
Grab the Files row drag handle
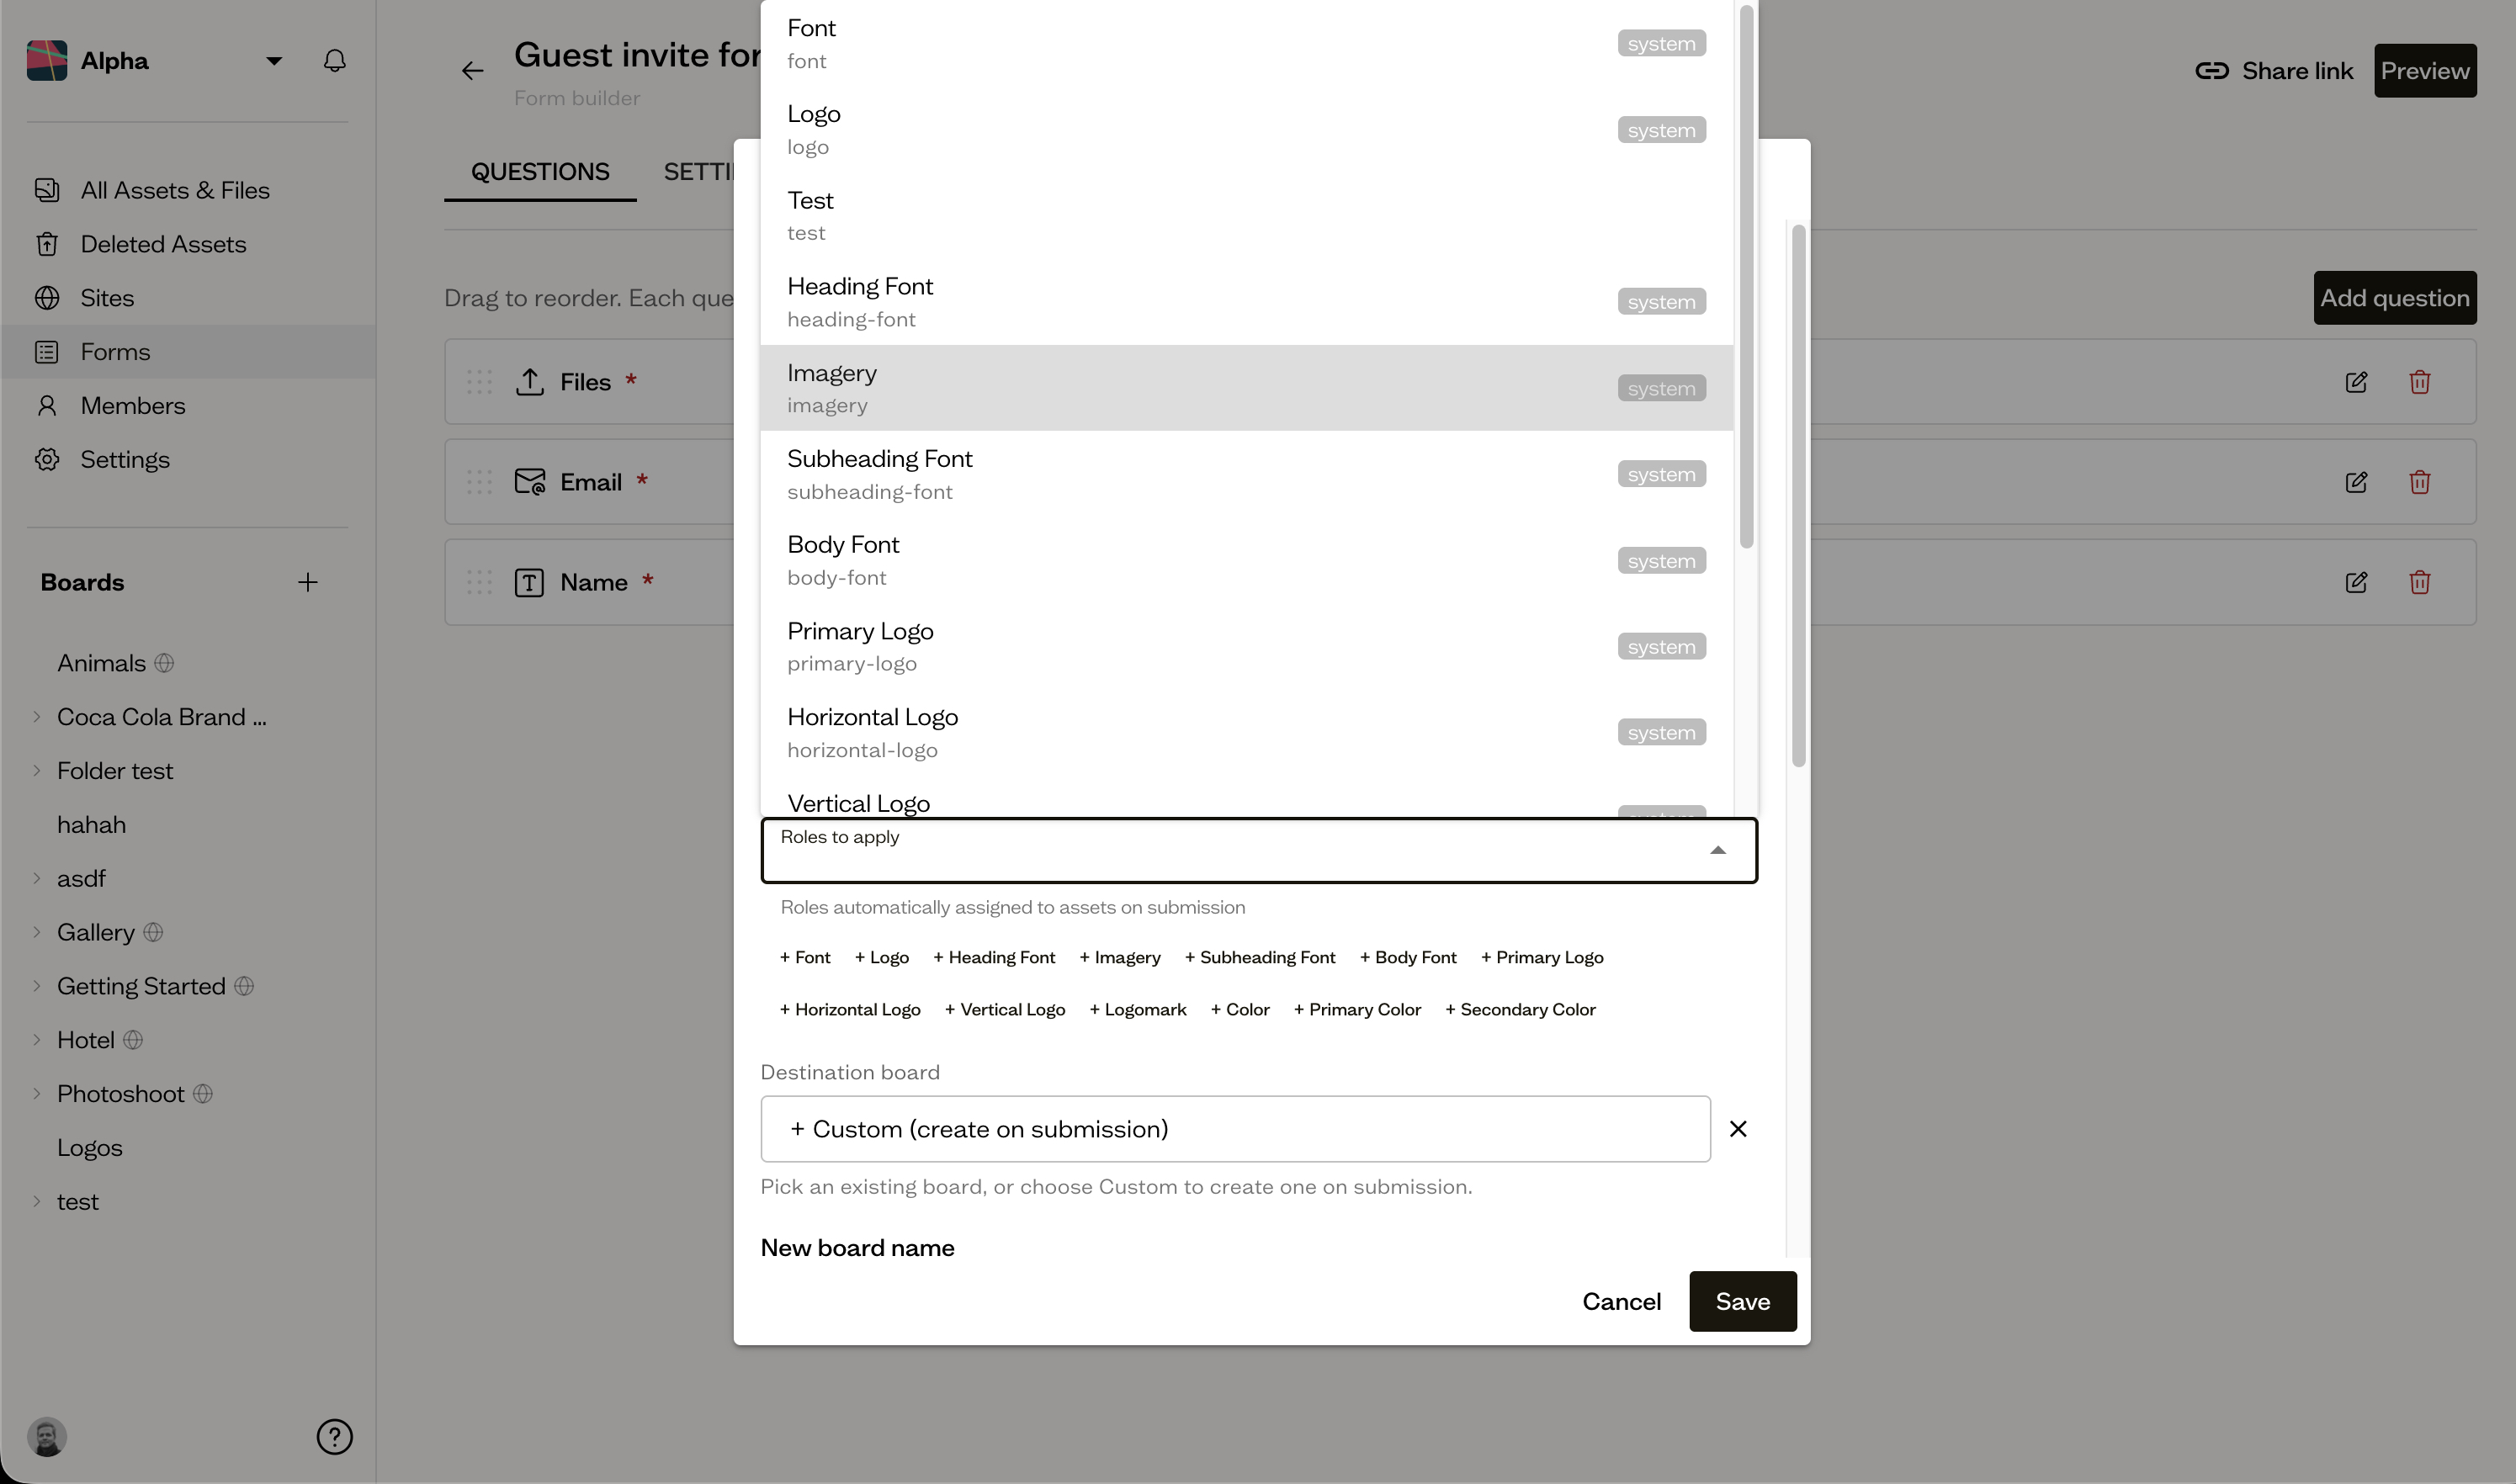(479, 382)
